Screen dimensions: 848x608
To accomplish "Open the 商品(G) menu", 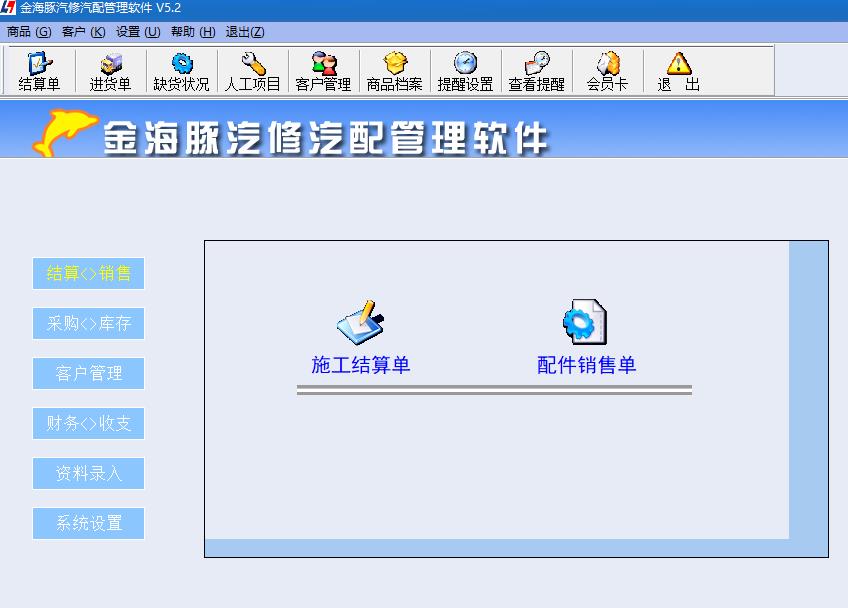I will [29, 32].
